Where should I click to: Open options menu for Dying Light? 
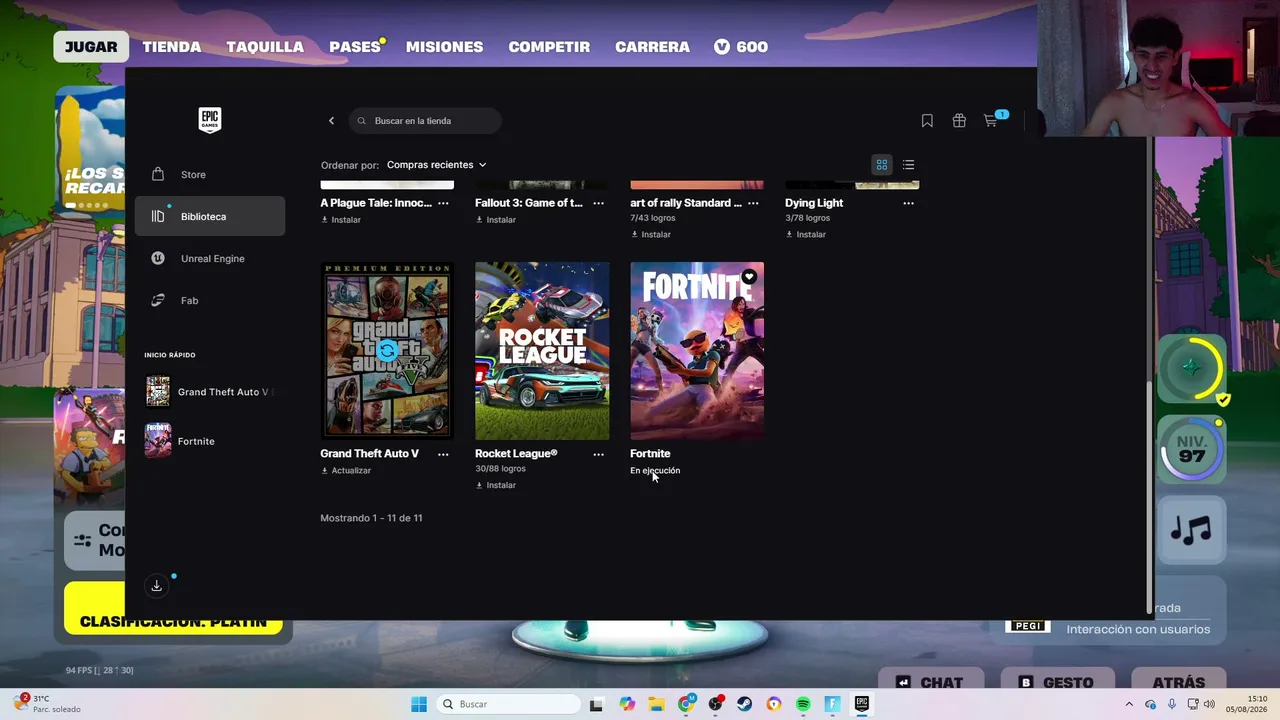(908, 203)
